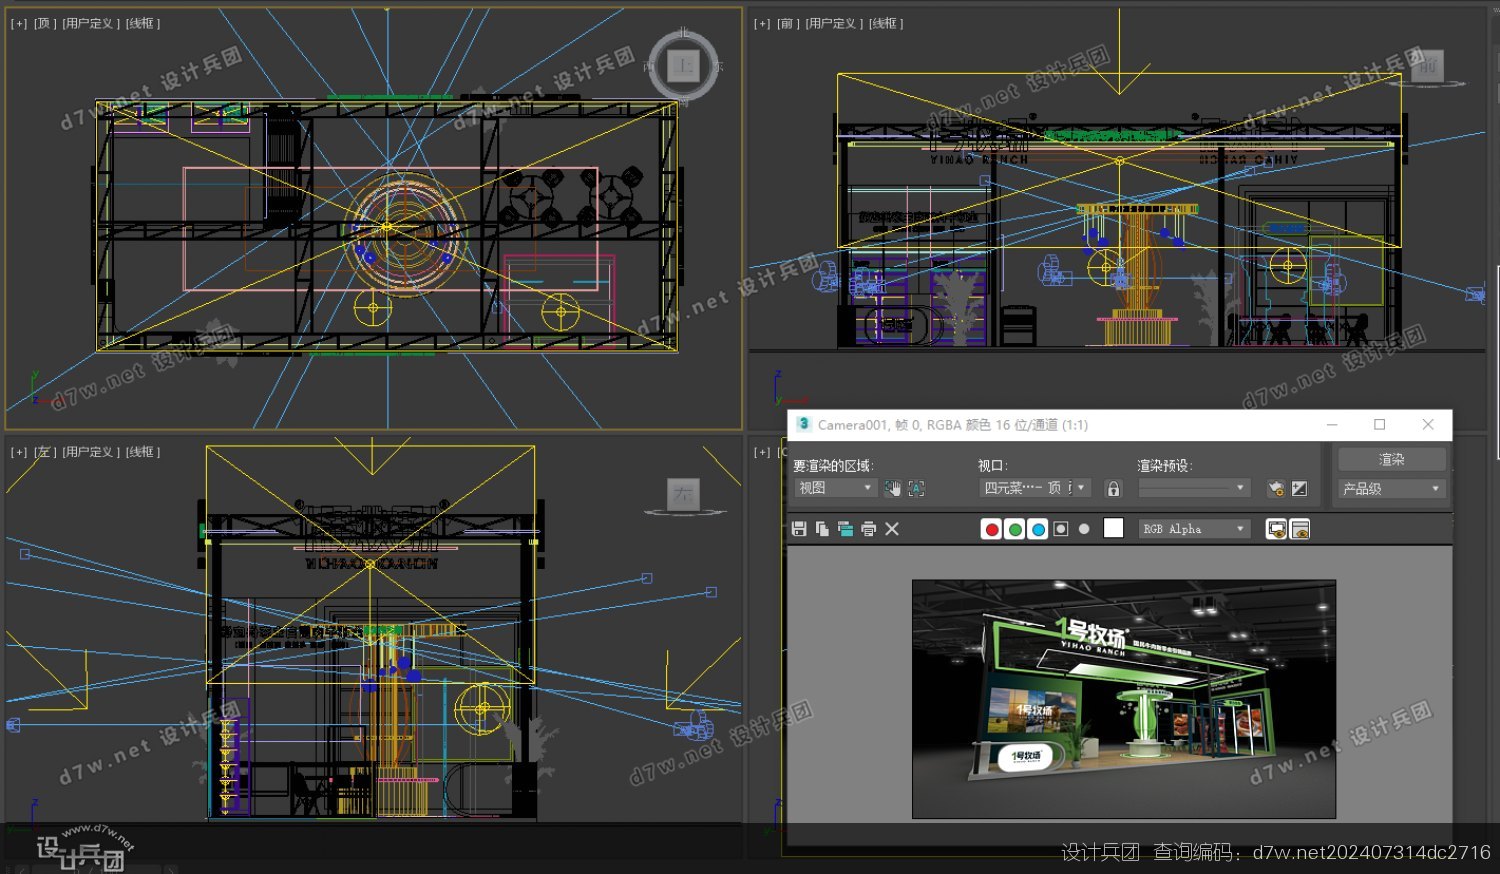The width and height of the screenshot is (1500, 874).
Task: Clear the rendered frame with the X icon
Action: tap(892, 529)
